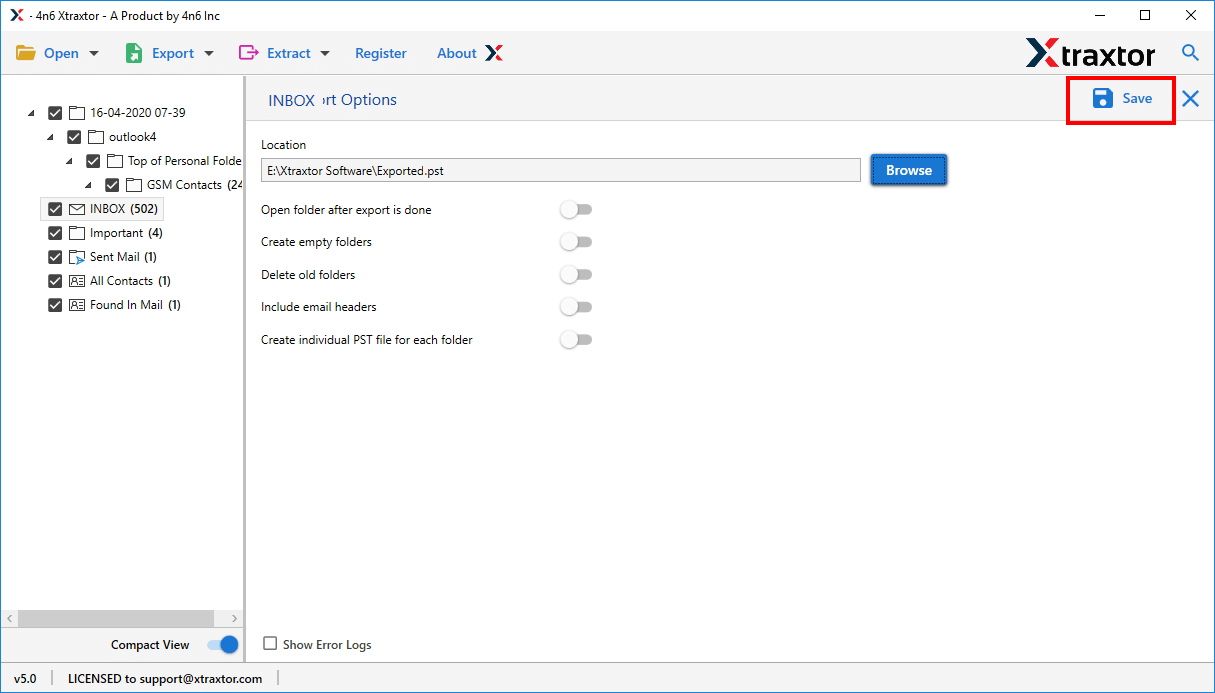
Task: Enable Open folder after export toggle
Action: pyautogui.click(x=576, y=210)
